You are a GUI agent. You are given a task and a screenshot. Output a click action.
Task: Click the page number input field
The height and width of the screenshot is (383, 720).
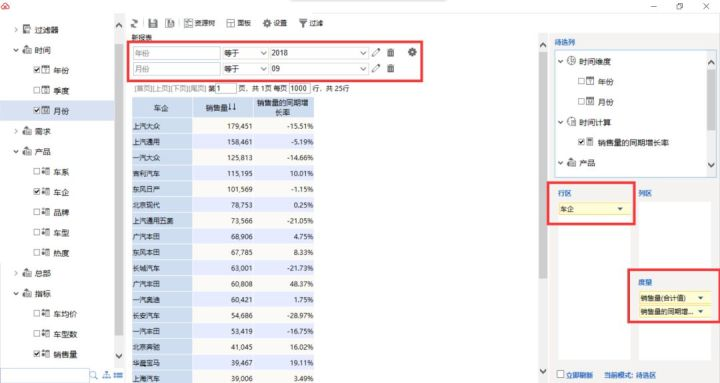click(x=226, y=88)
